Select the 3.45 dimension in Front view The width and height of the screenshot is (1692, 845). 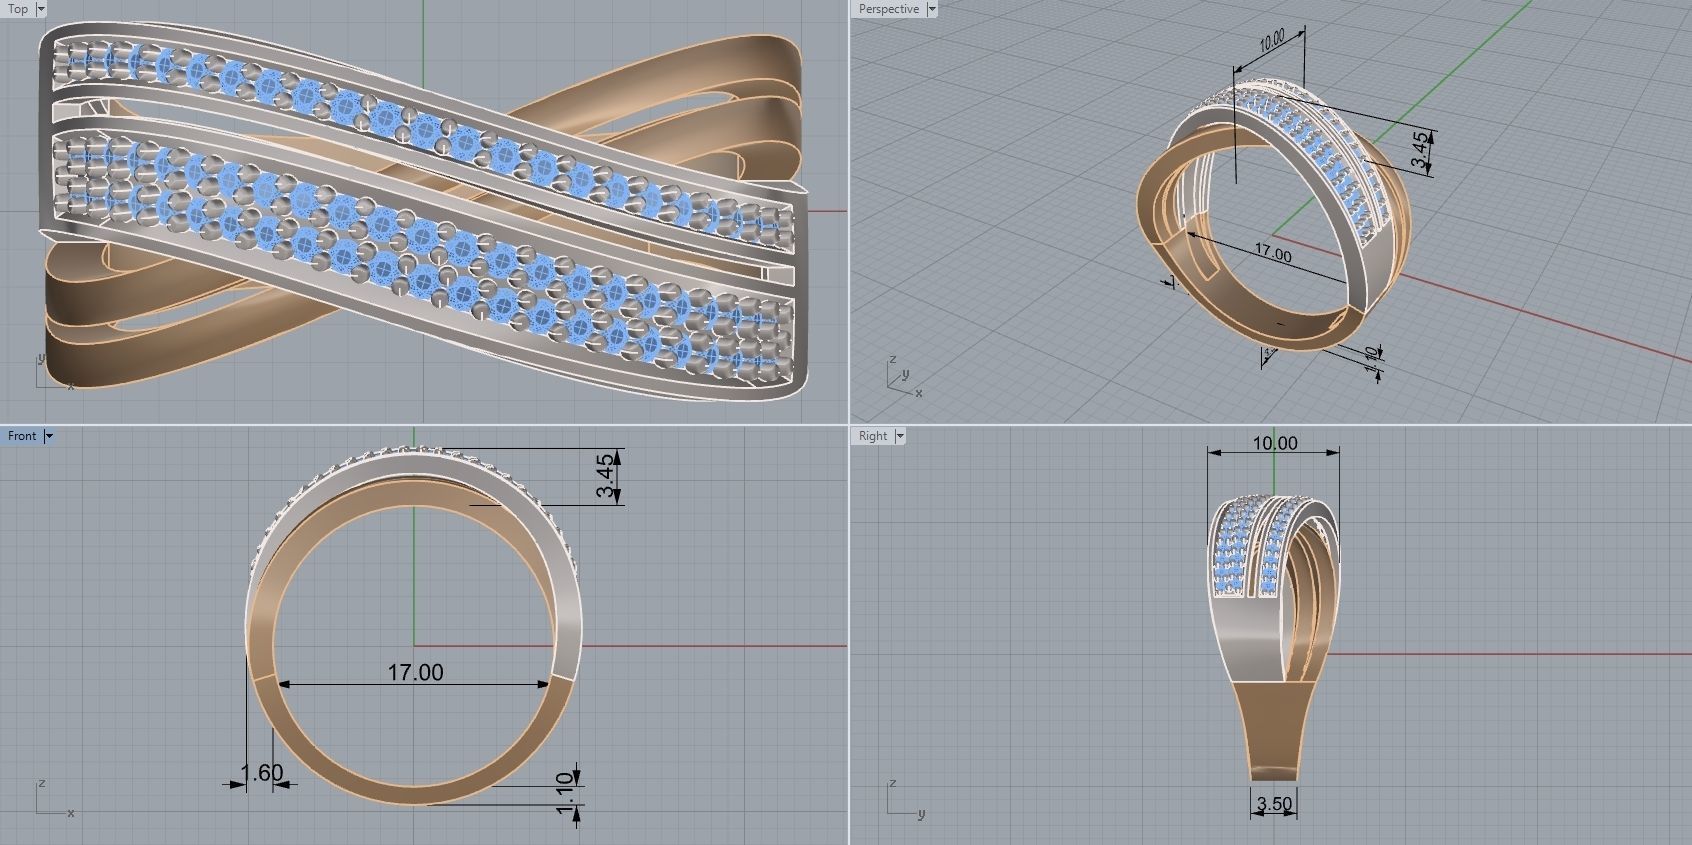click(x=605, y=476)
